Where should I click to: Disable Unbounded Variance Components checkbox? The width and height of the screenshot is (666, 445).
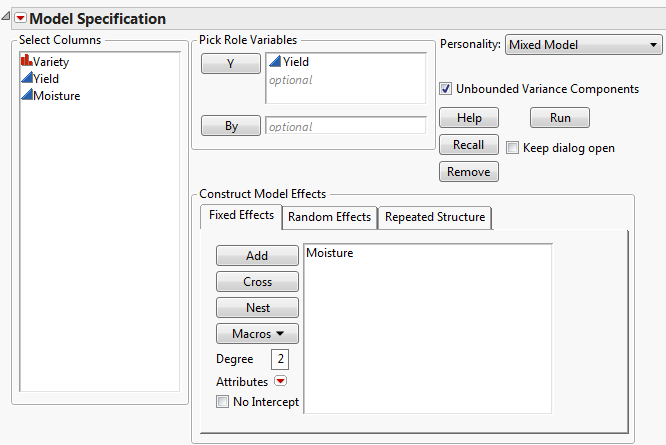[x=446, y=89]
